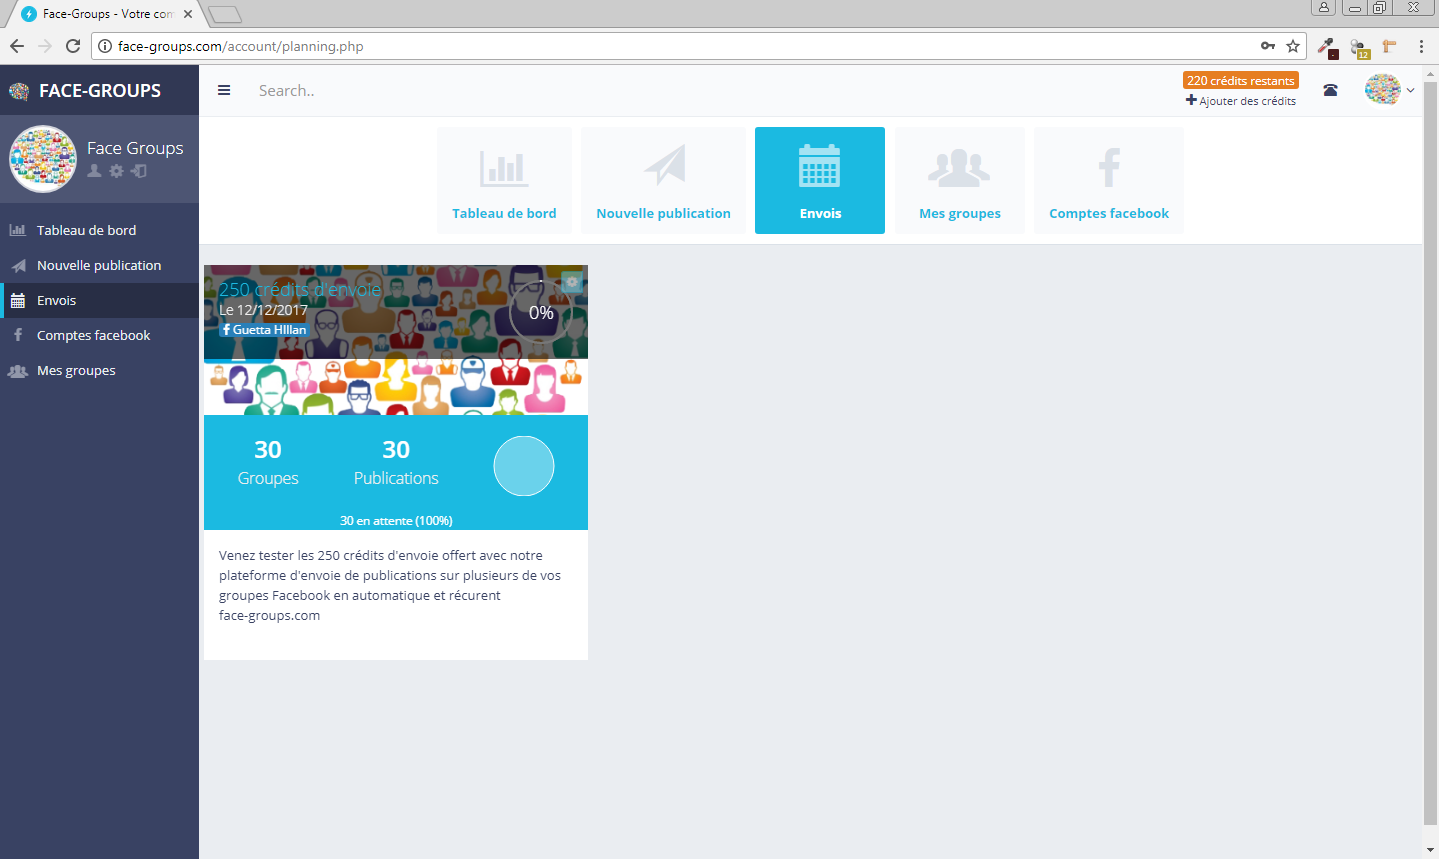1439x859 pixels.
Task: Select the Envois calendar tile
Action: coord(819,180)
